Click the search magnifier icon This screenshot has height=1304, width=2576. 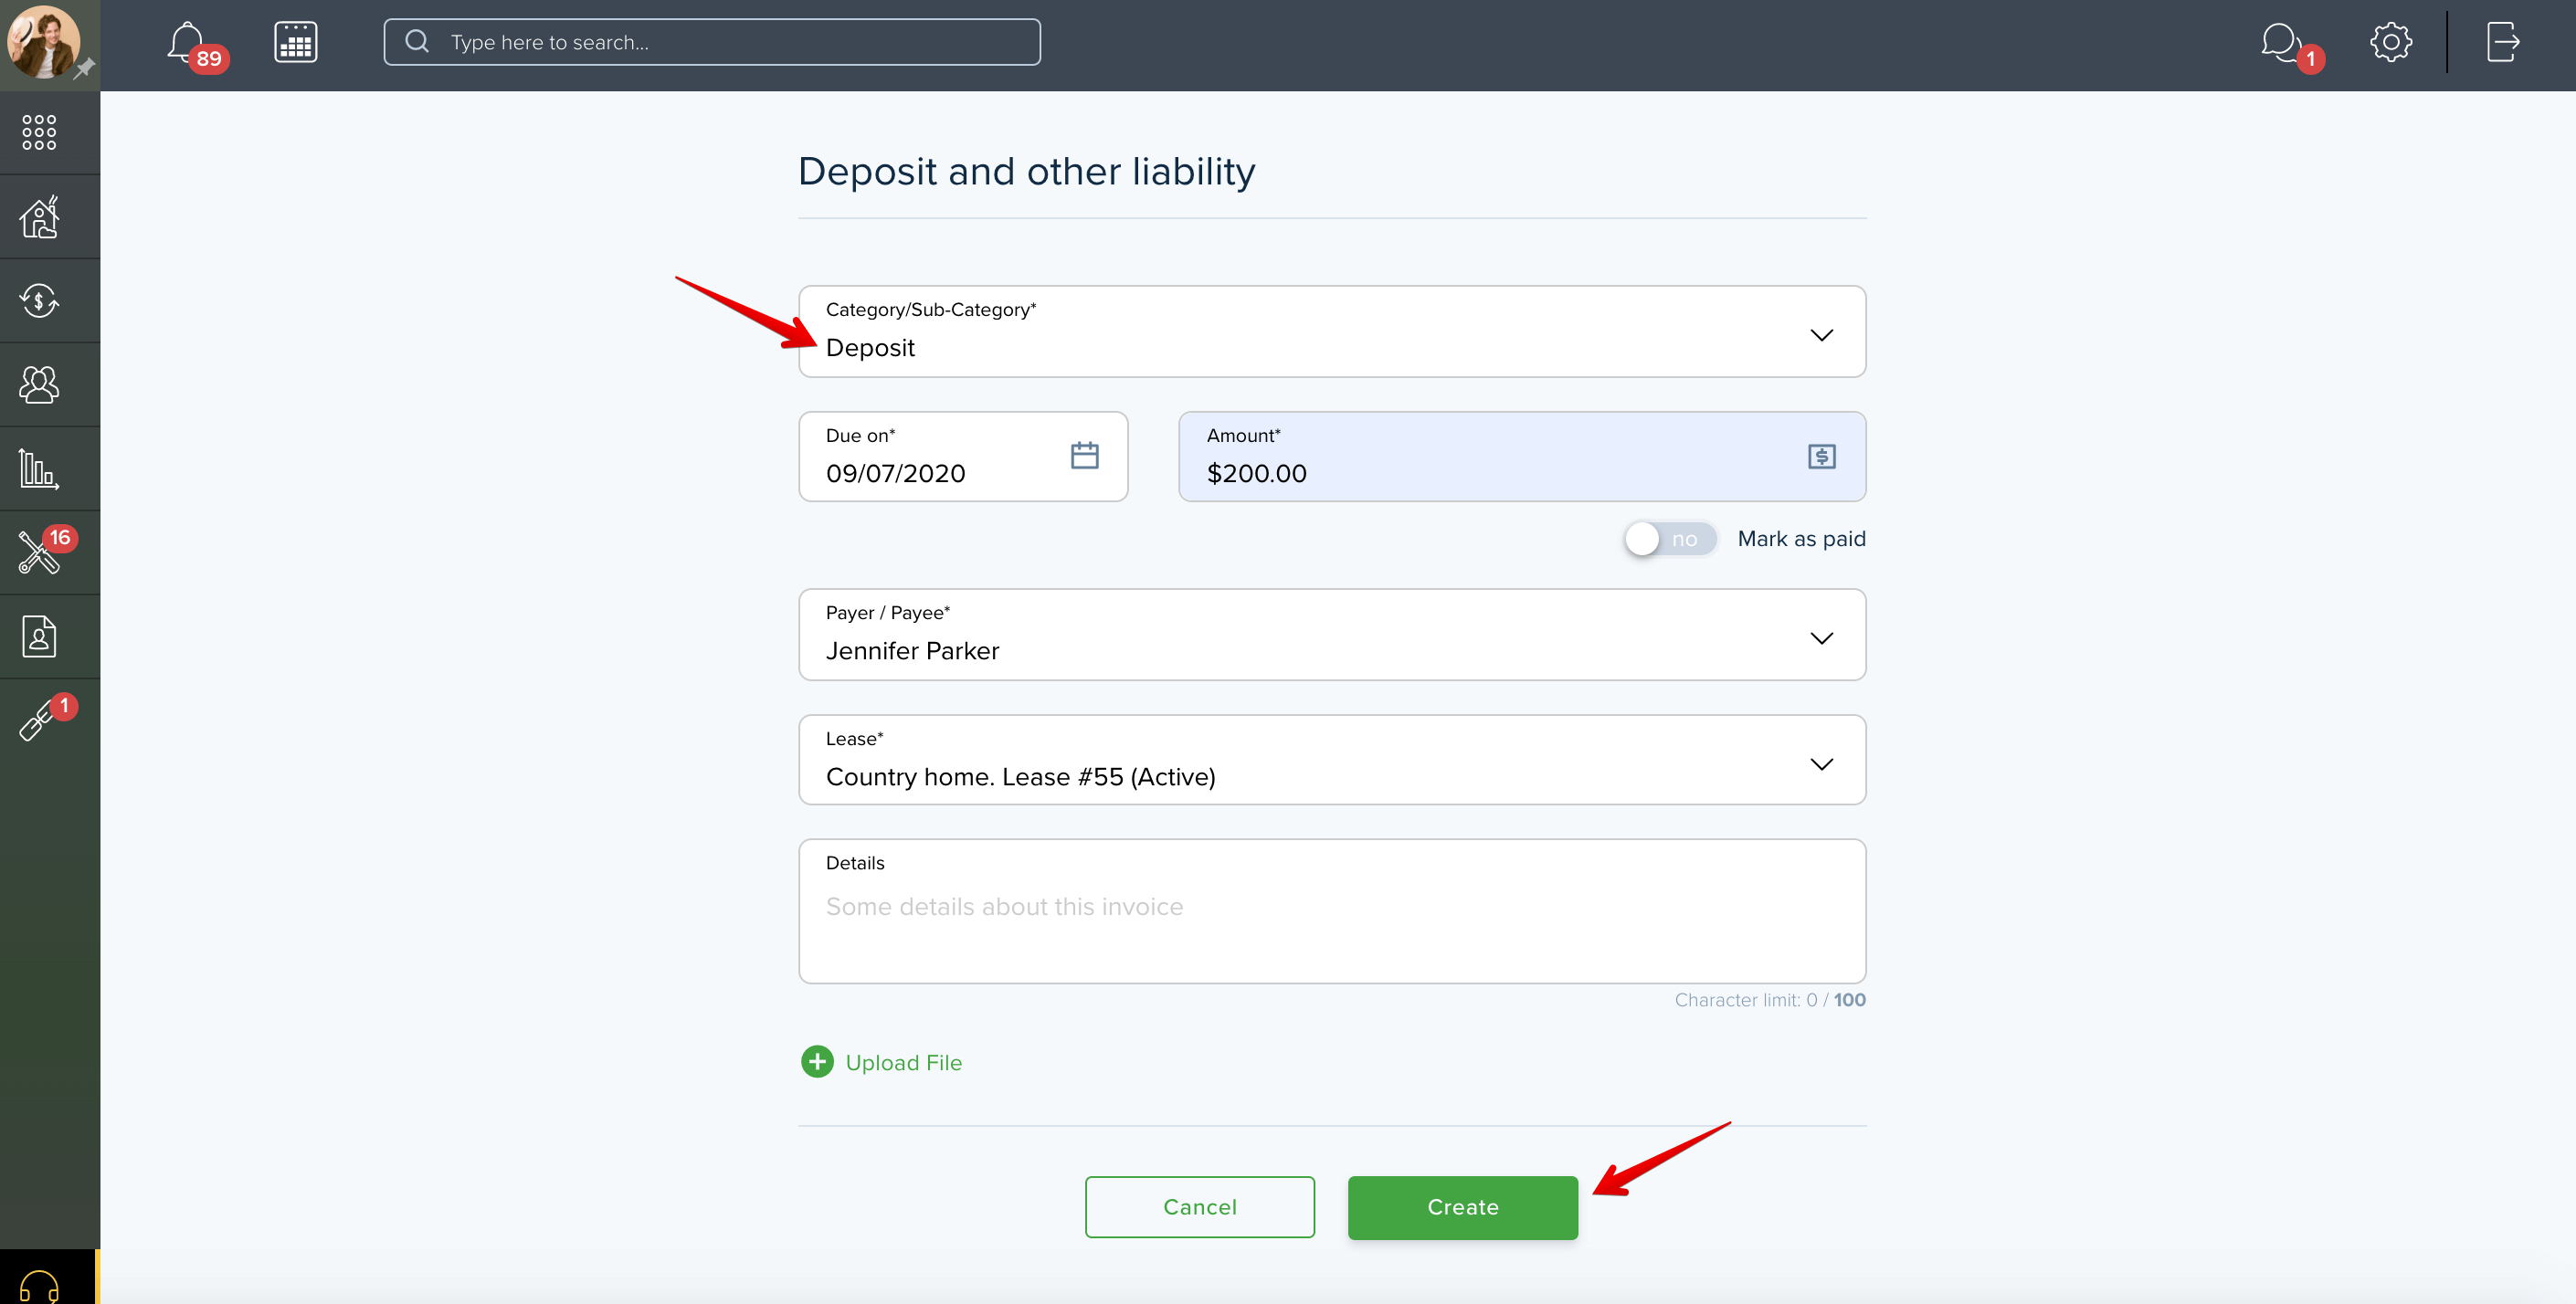point(417,42)
